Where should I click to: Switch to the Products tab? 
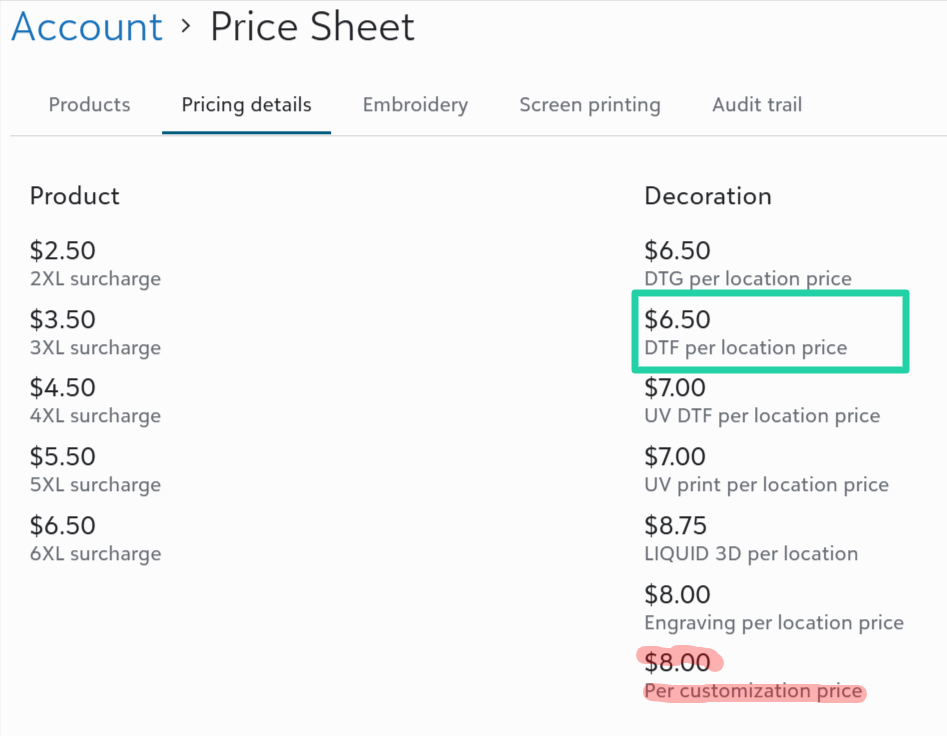(89, 105)
